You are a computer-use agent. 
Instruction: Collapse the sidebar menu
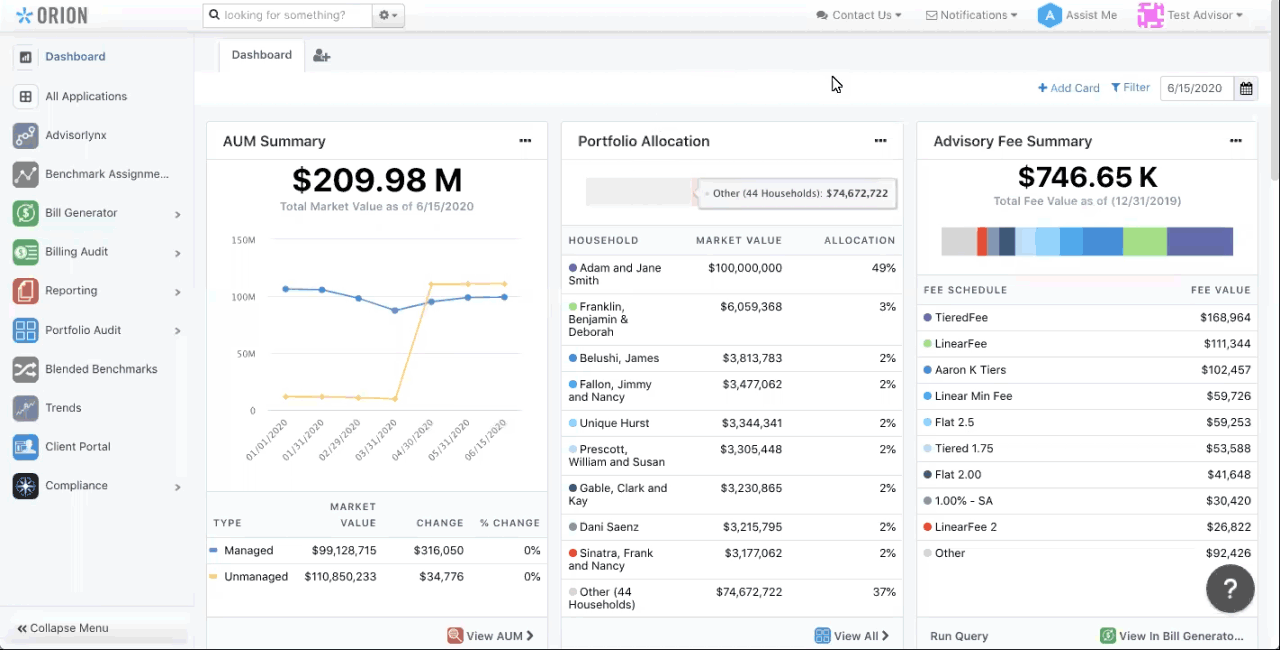point(63,628)
